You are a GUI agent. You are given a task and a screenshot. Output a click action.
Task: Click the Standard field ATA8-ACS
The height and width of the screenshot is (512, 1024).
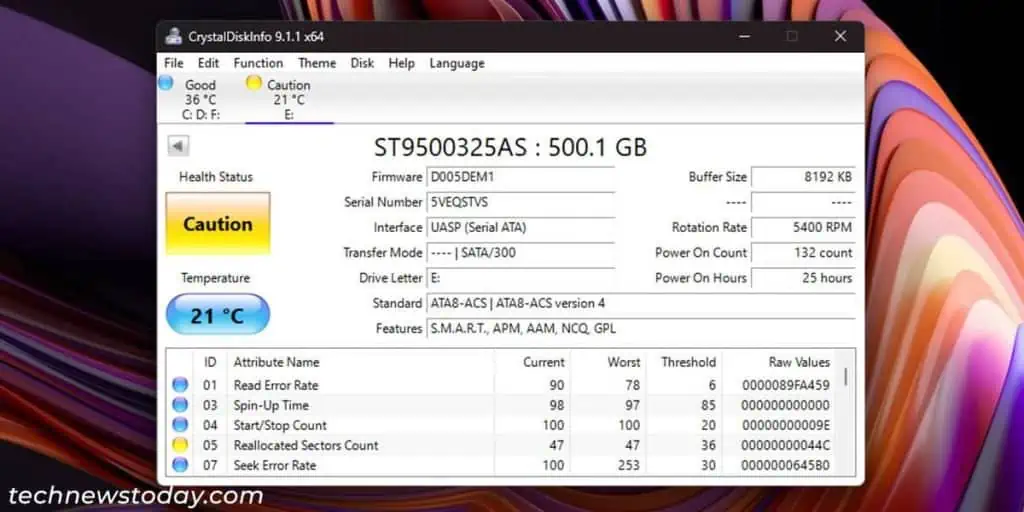pos(641,304)
